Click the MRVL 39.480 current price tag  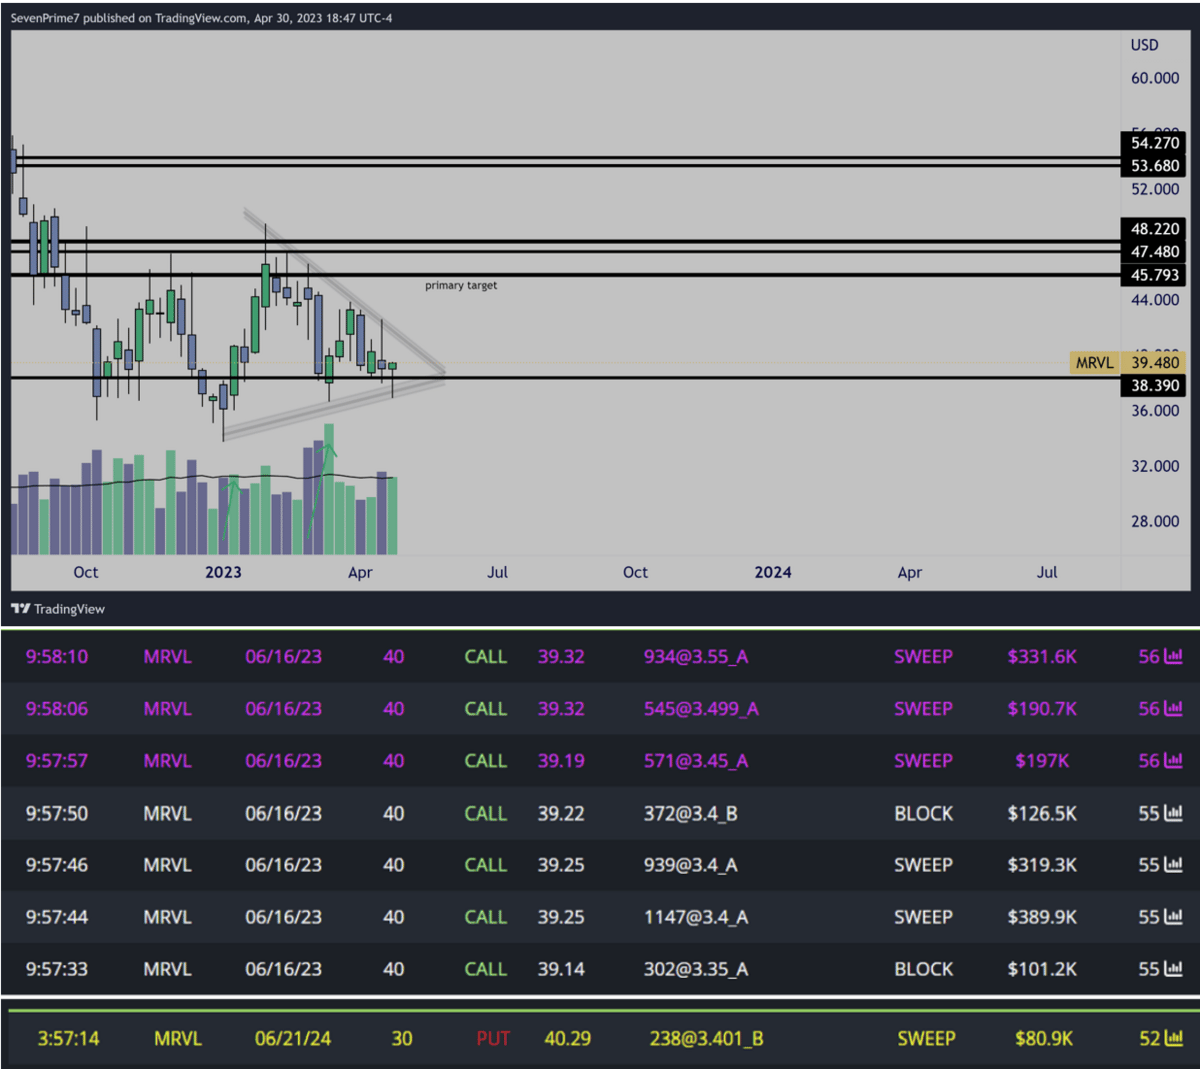(x=1128, y=363)
